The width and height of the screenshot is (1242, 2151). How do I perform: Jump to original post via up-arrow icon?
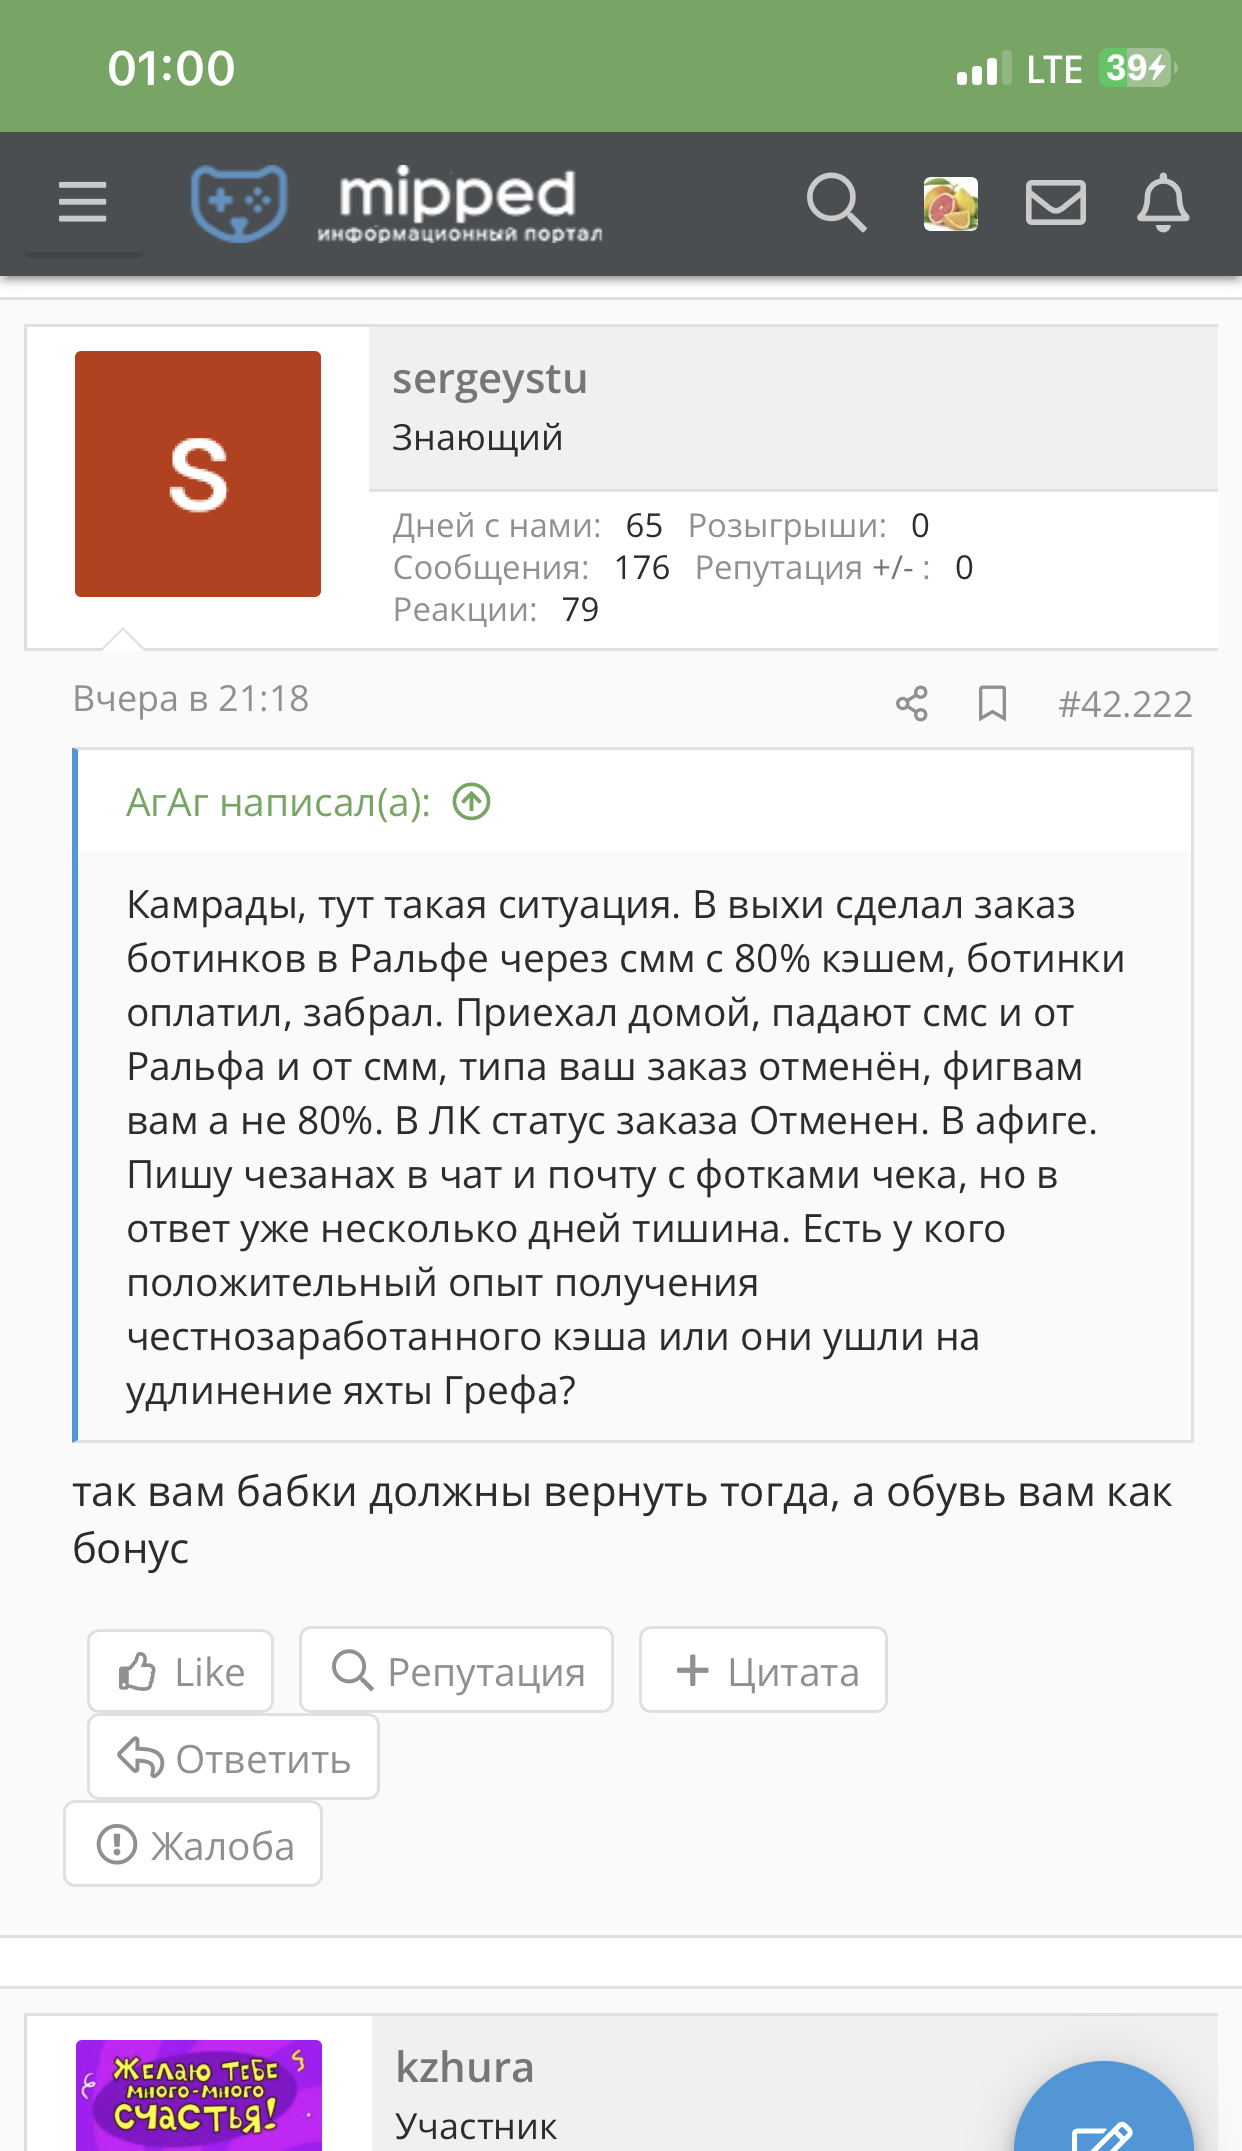click(x=472, y=801)
